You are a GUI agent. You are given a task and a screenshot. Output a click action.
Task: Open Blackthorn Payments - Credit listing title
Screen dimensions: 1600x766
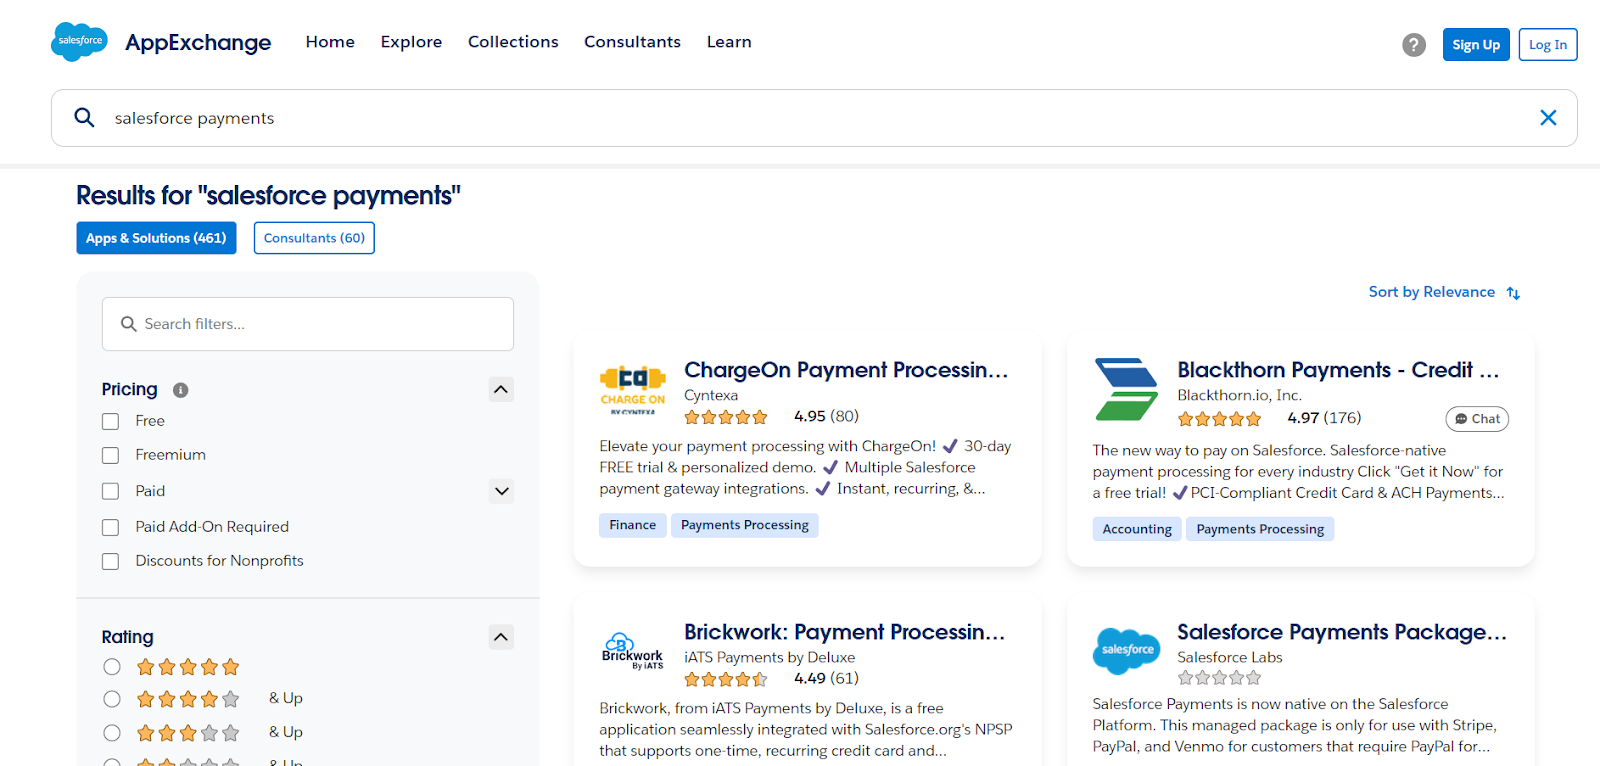(x=1338, y=370)
